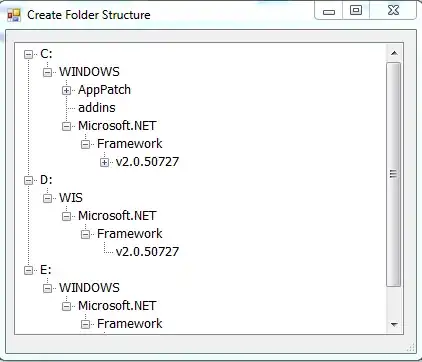Expand the AppPatch folder
Image resolution: width=422 pixels, height=362 pixels.
[x=67, y=90]
